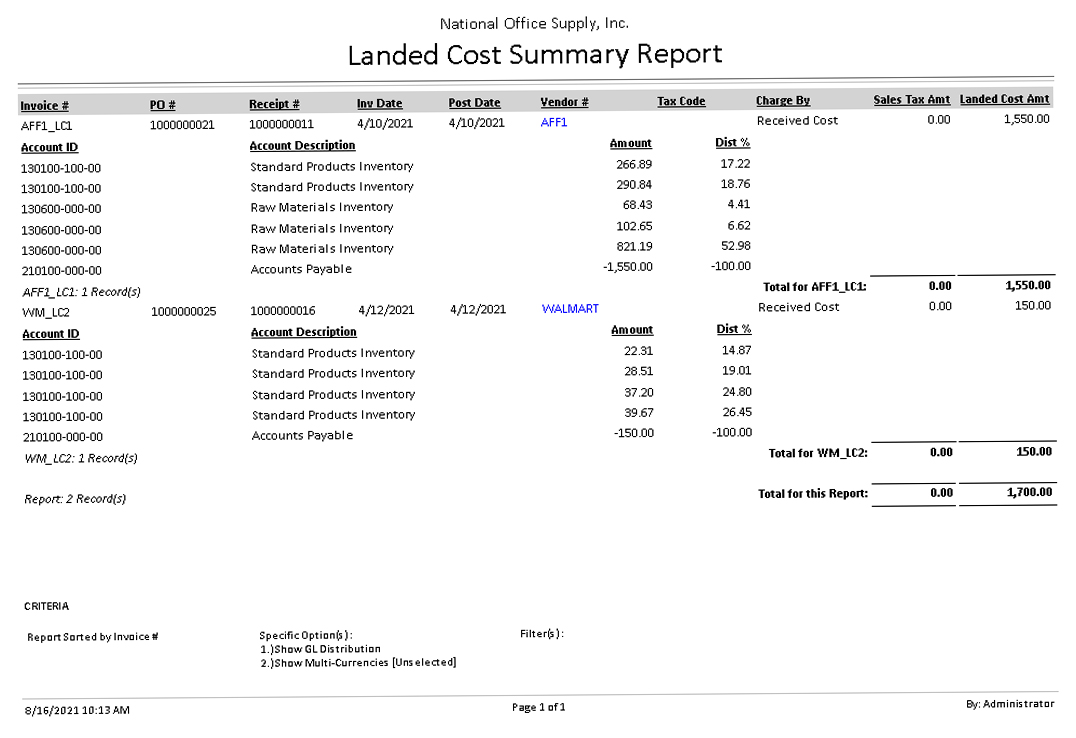This screenshot has width=1076, height=738.
Task: Click the Vendor # column header
Action: pyautogui.click(x=564, y=103)
